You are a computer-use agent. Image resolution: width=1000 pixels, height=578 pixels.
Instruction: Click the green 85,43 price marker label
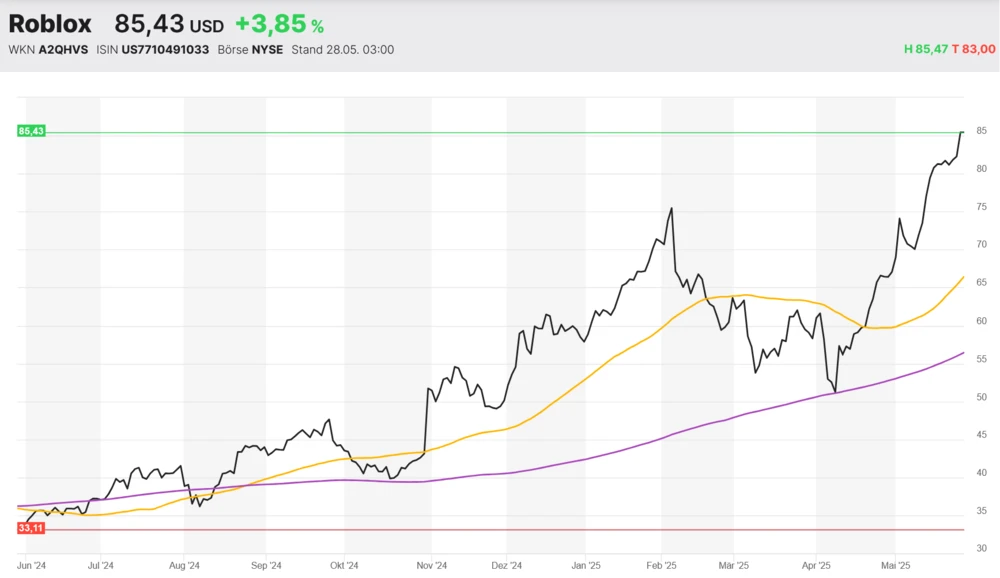tap(31, 131)
